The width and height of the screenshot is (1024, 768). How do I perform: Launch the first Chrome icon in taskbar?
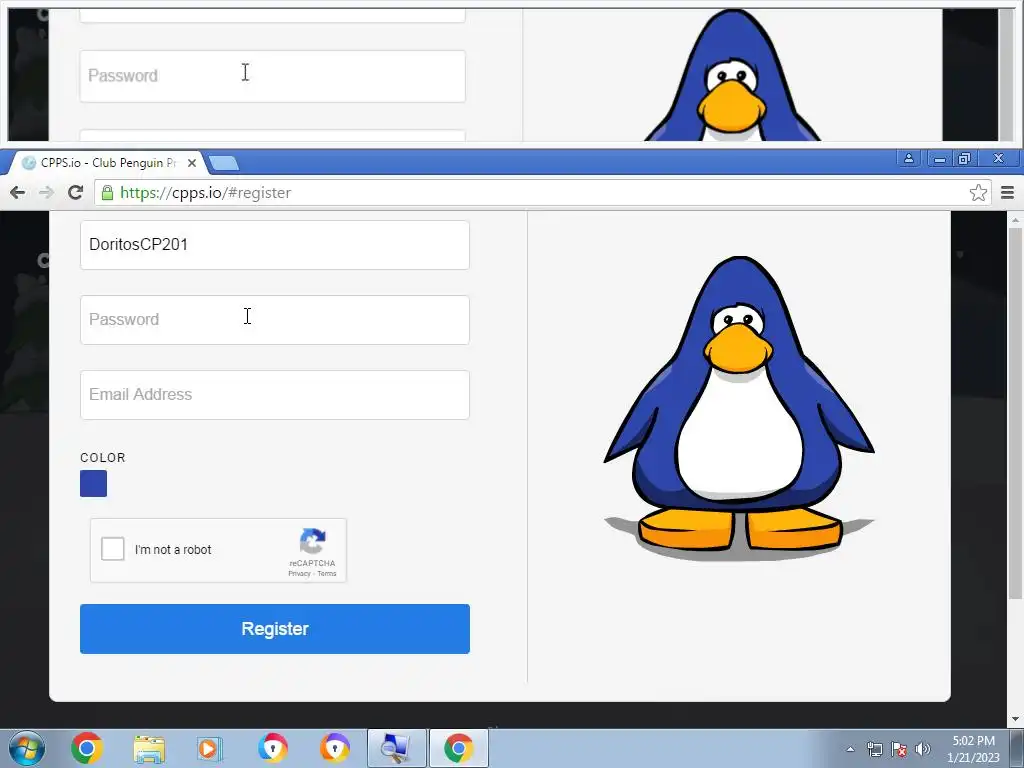pos(87,748)
